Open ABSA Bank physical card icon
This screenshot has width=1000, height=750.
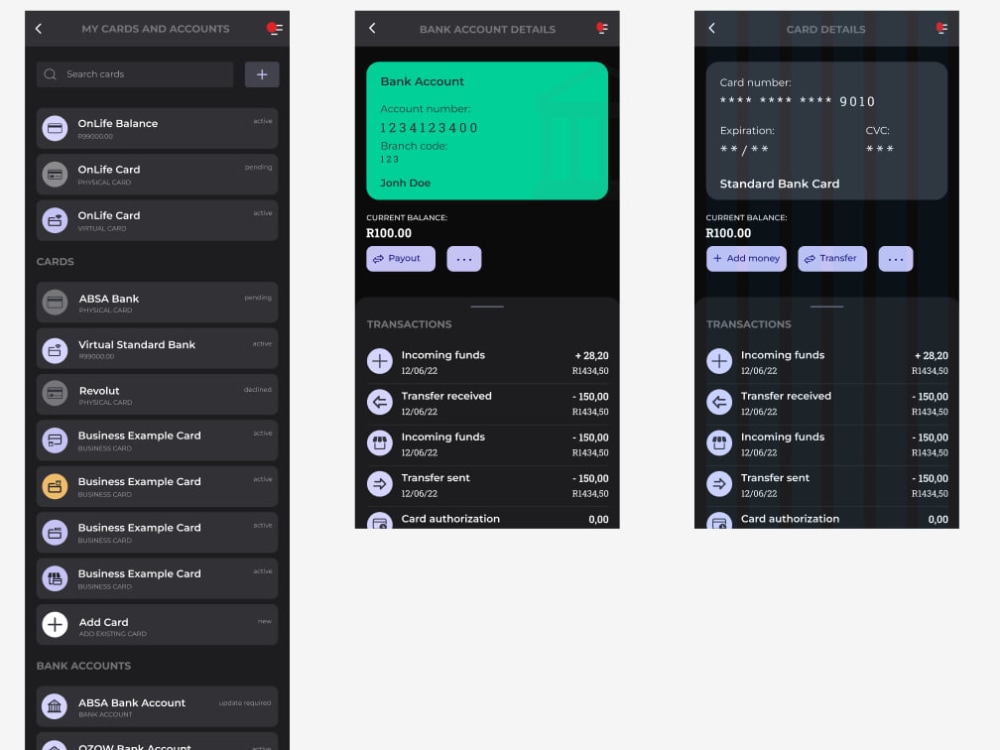pos(55,302)
